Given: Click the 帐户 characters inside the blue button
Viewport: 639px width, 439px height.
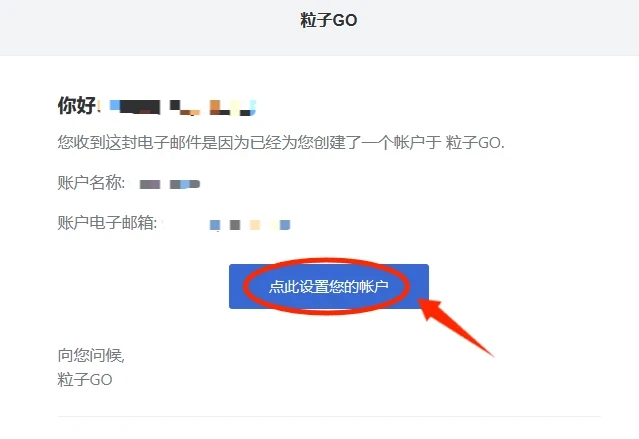Looking at the screenshot, I should (x=374, y=287).
